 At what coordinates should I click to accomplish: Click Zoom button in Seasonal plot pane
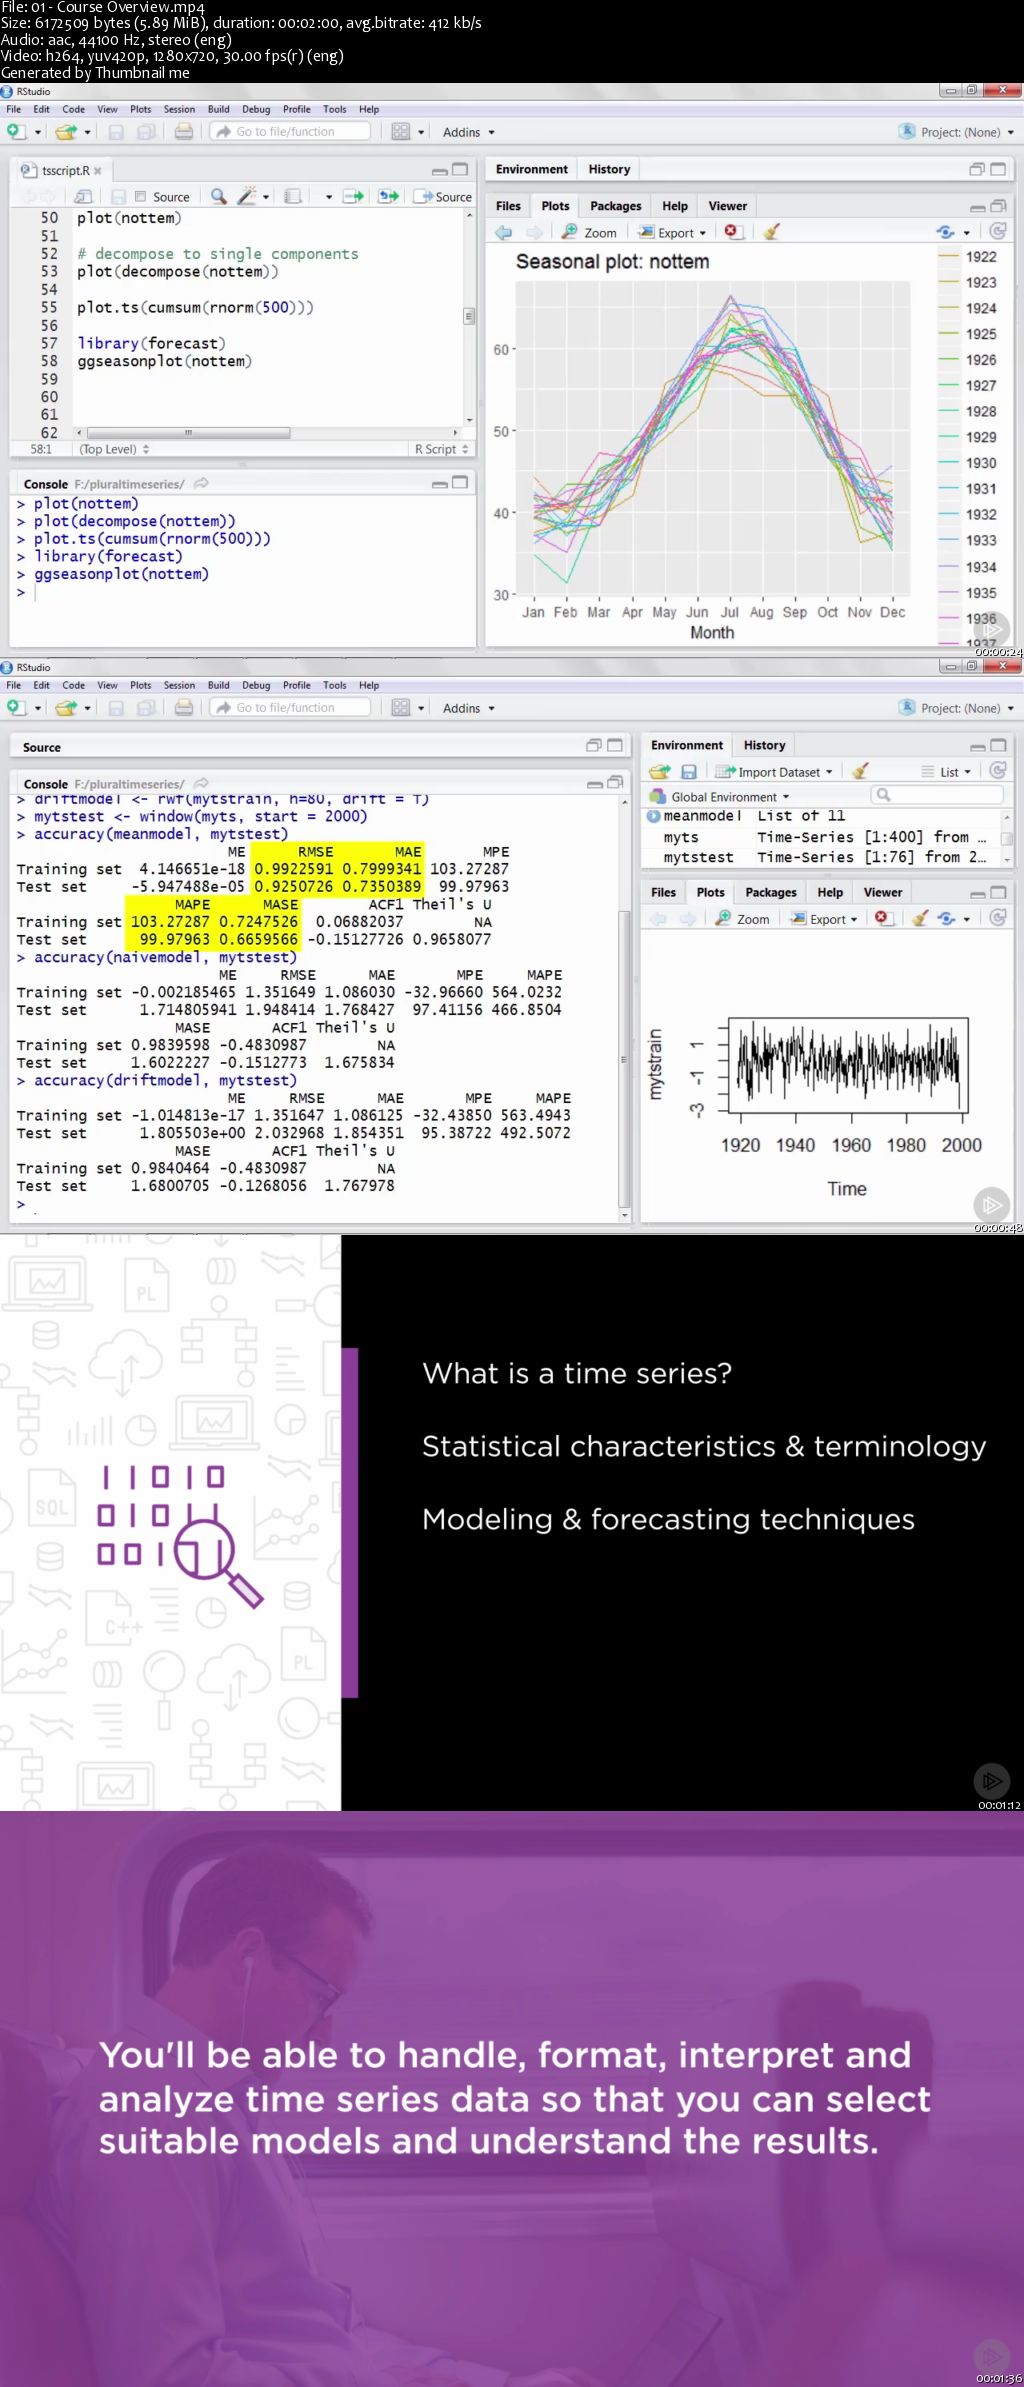click(589, 232)
